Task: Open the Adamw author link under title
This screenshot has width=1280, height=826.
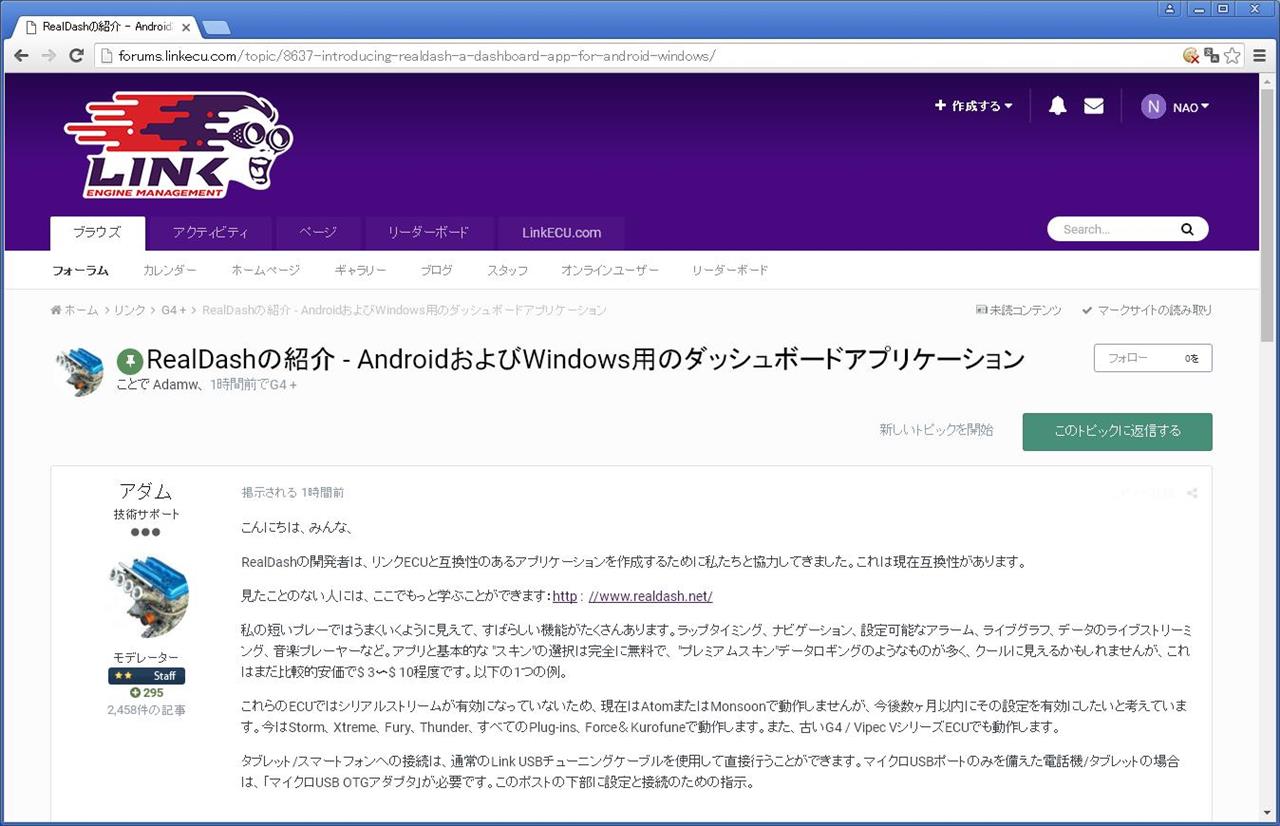Action: [177, 384]
